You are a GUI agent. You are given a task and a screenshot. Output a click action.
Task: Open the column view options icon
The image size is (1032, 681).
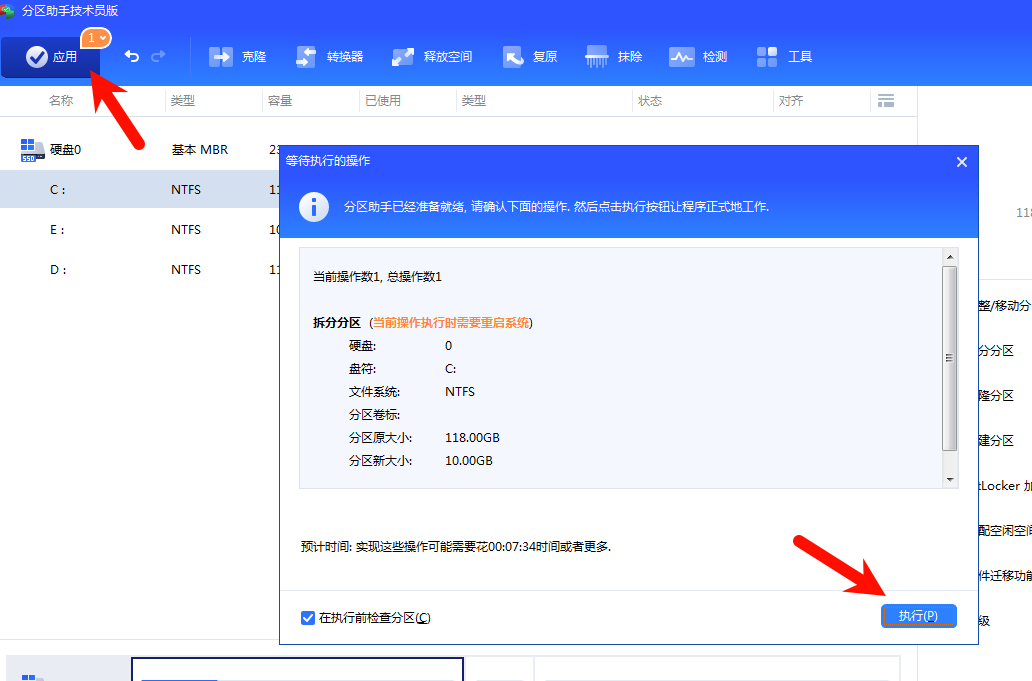[884, 101]
